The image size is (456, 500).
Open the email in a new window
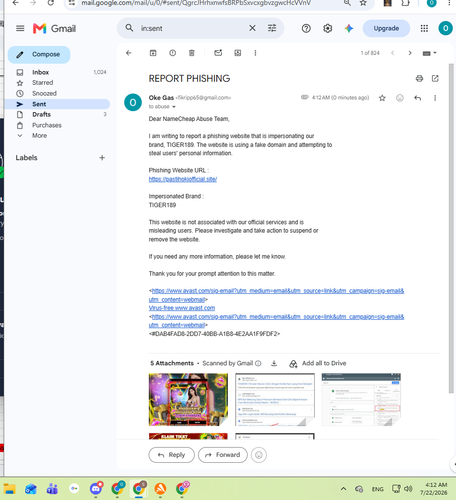[x=435, y=78]
